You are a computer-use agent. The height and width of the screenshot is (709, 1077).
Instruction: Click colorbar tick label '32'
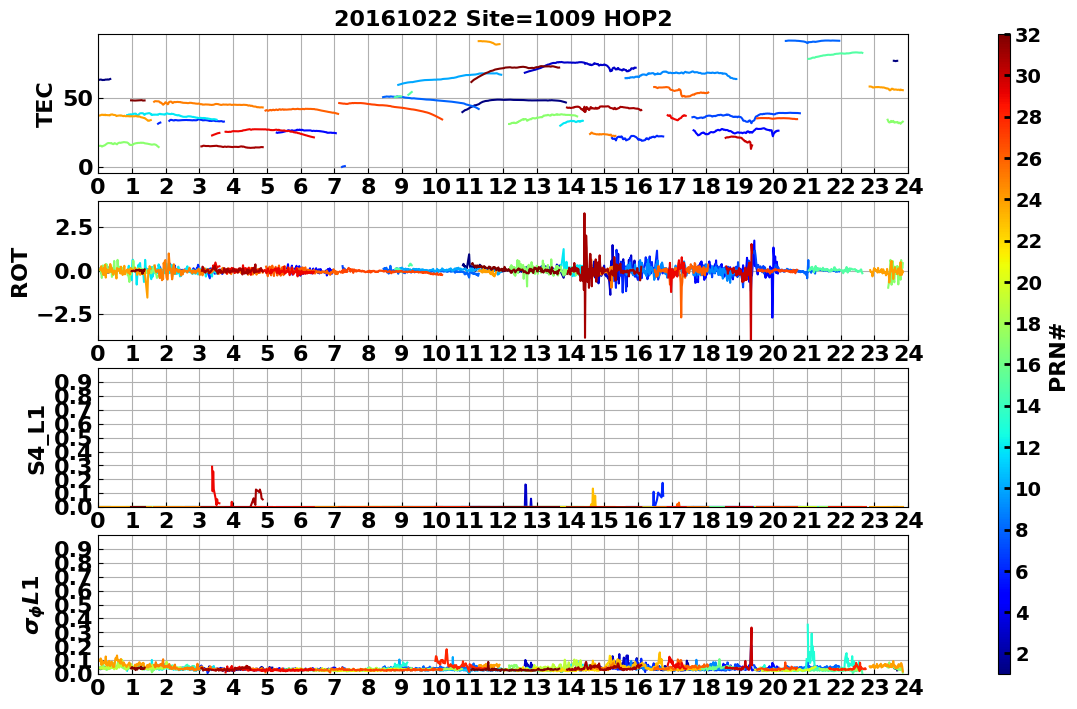(x=1028, y=35)
